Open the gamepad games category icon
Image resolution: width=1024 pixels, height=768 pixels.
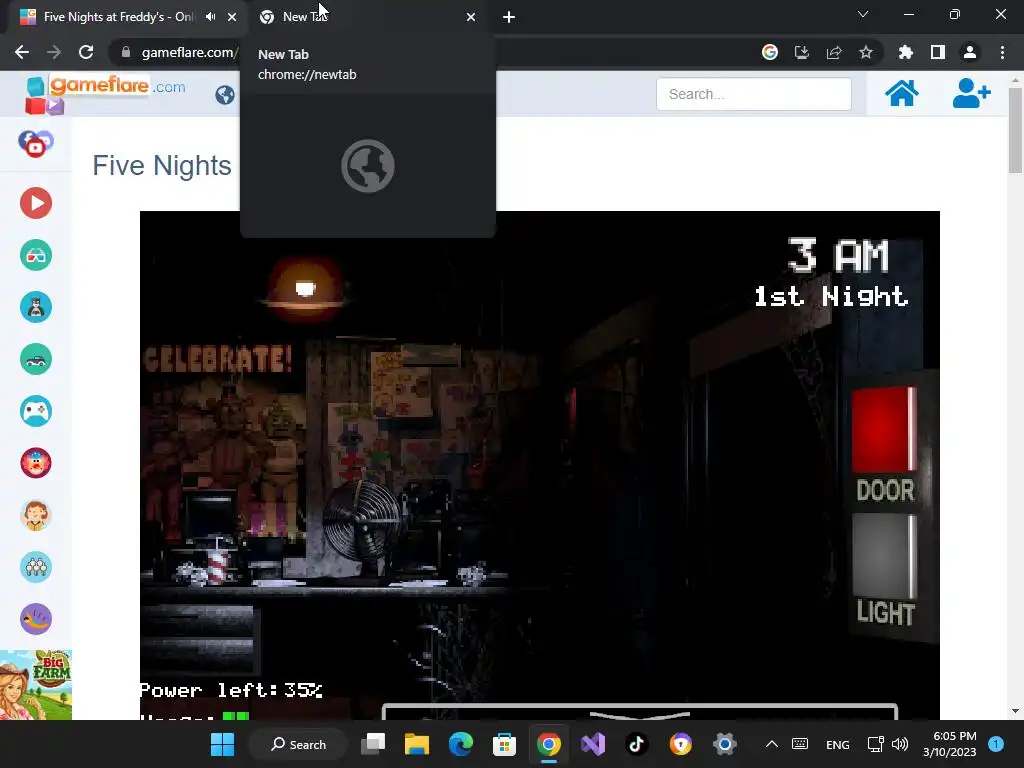[36, 411]
